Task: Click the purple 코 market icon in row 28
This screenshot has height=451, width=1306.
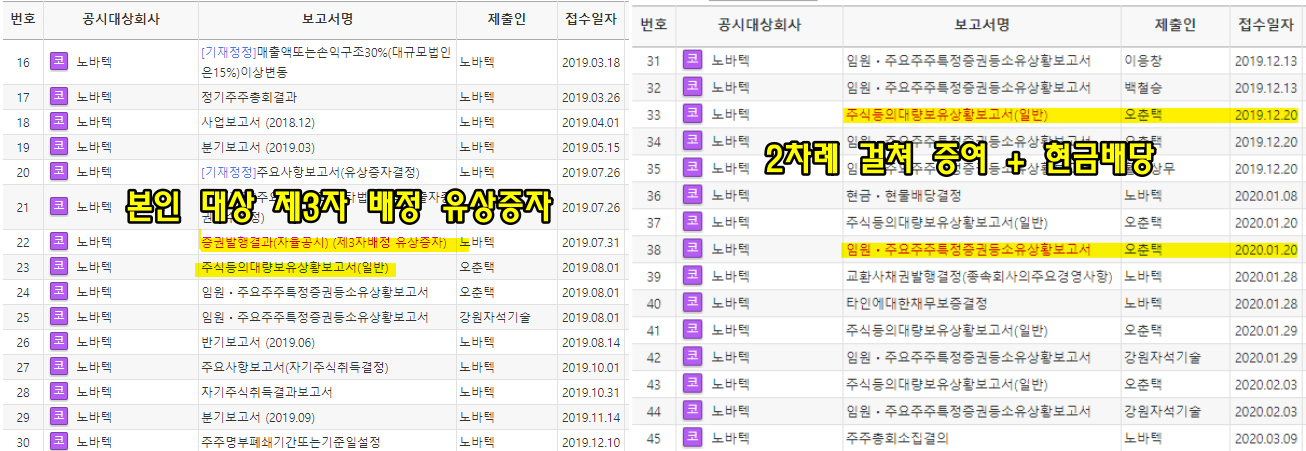Action: coord(59,392)
